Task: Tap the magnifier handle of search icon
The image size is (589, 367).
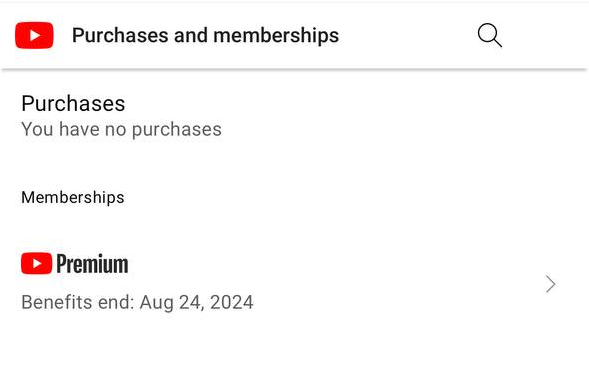Action: 498,42
